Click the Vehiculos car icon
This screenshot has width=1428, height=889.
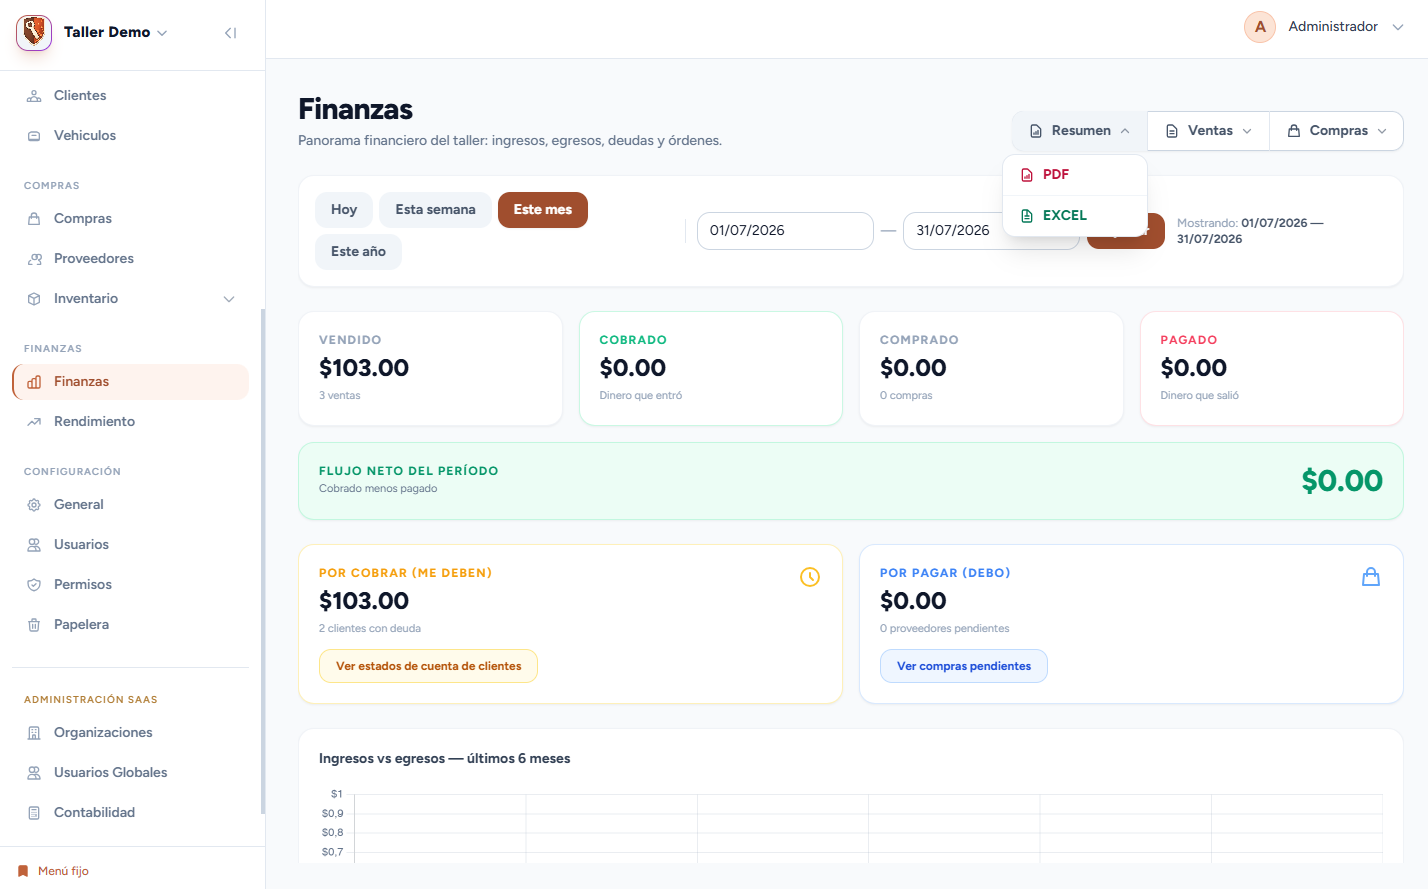(x=34, y=136)
